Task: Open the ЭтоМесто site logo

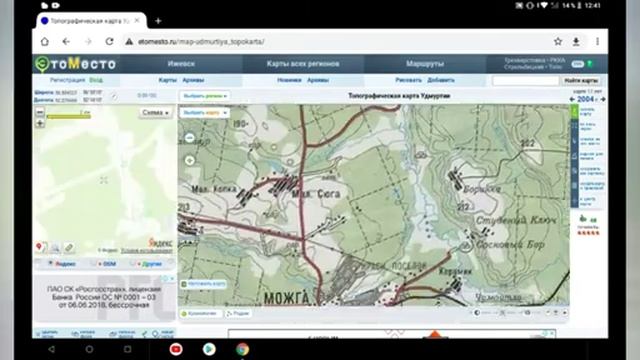Action: pos(75,64)
